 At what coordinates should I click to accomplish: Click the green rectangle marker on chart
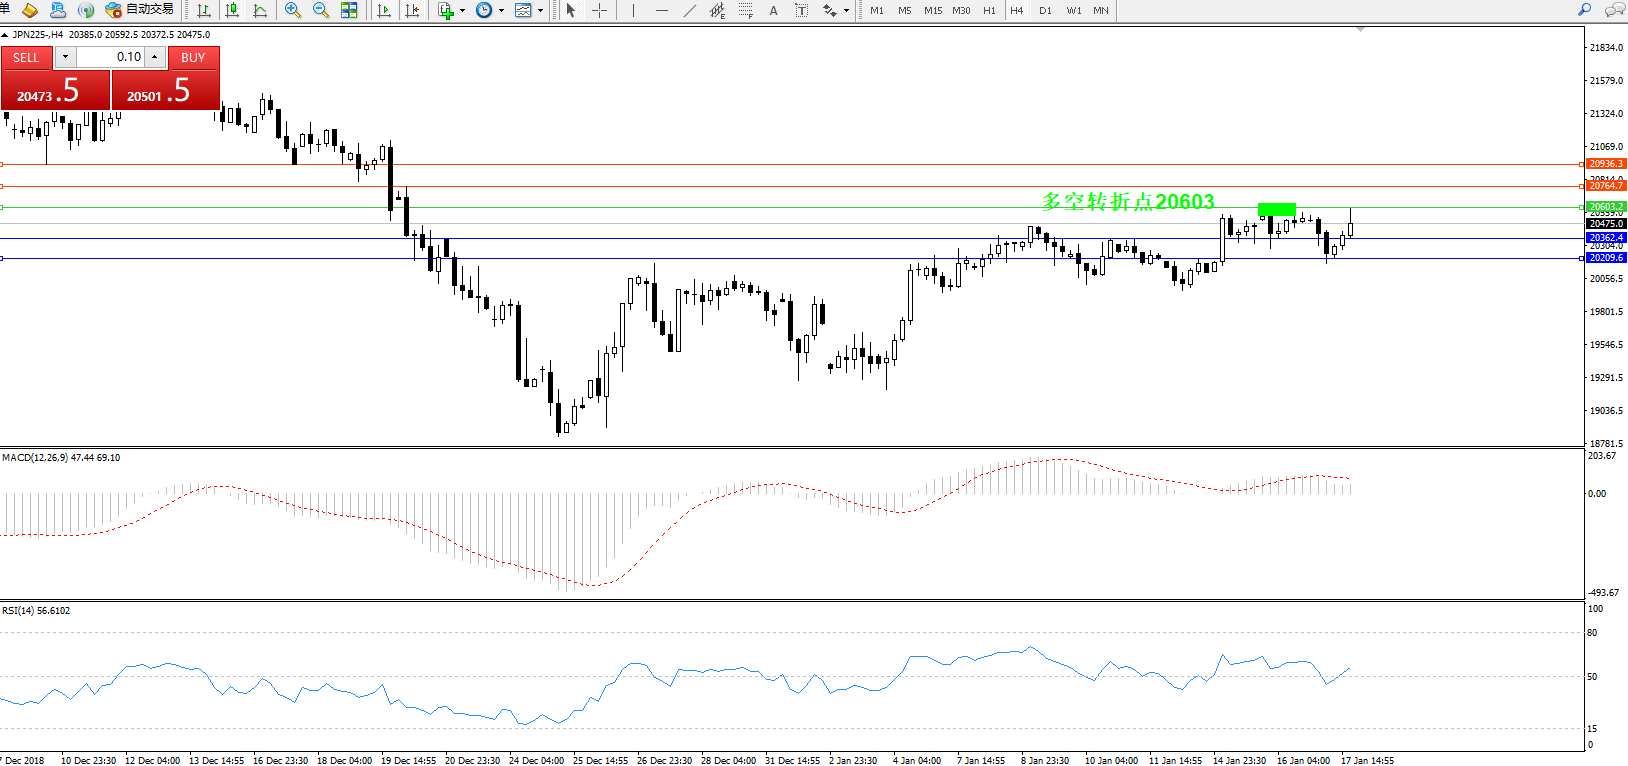pyautogui.click(x=1276, y=209)
